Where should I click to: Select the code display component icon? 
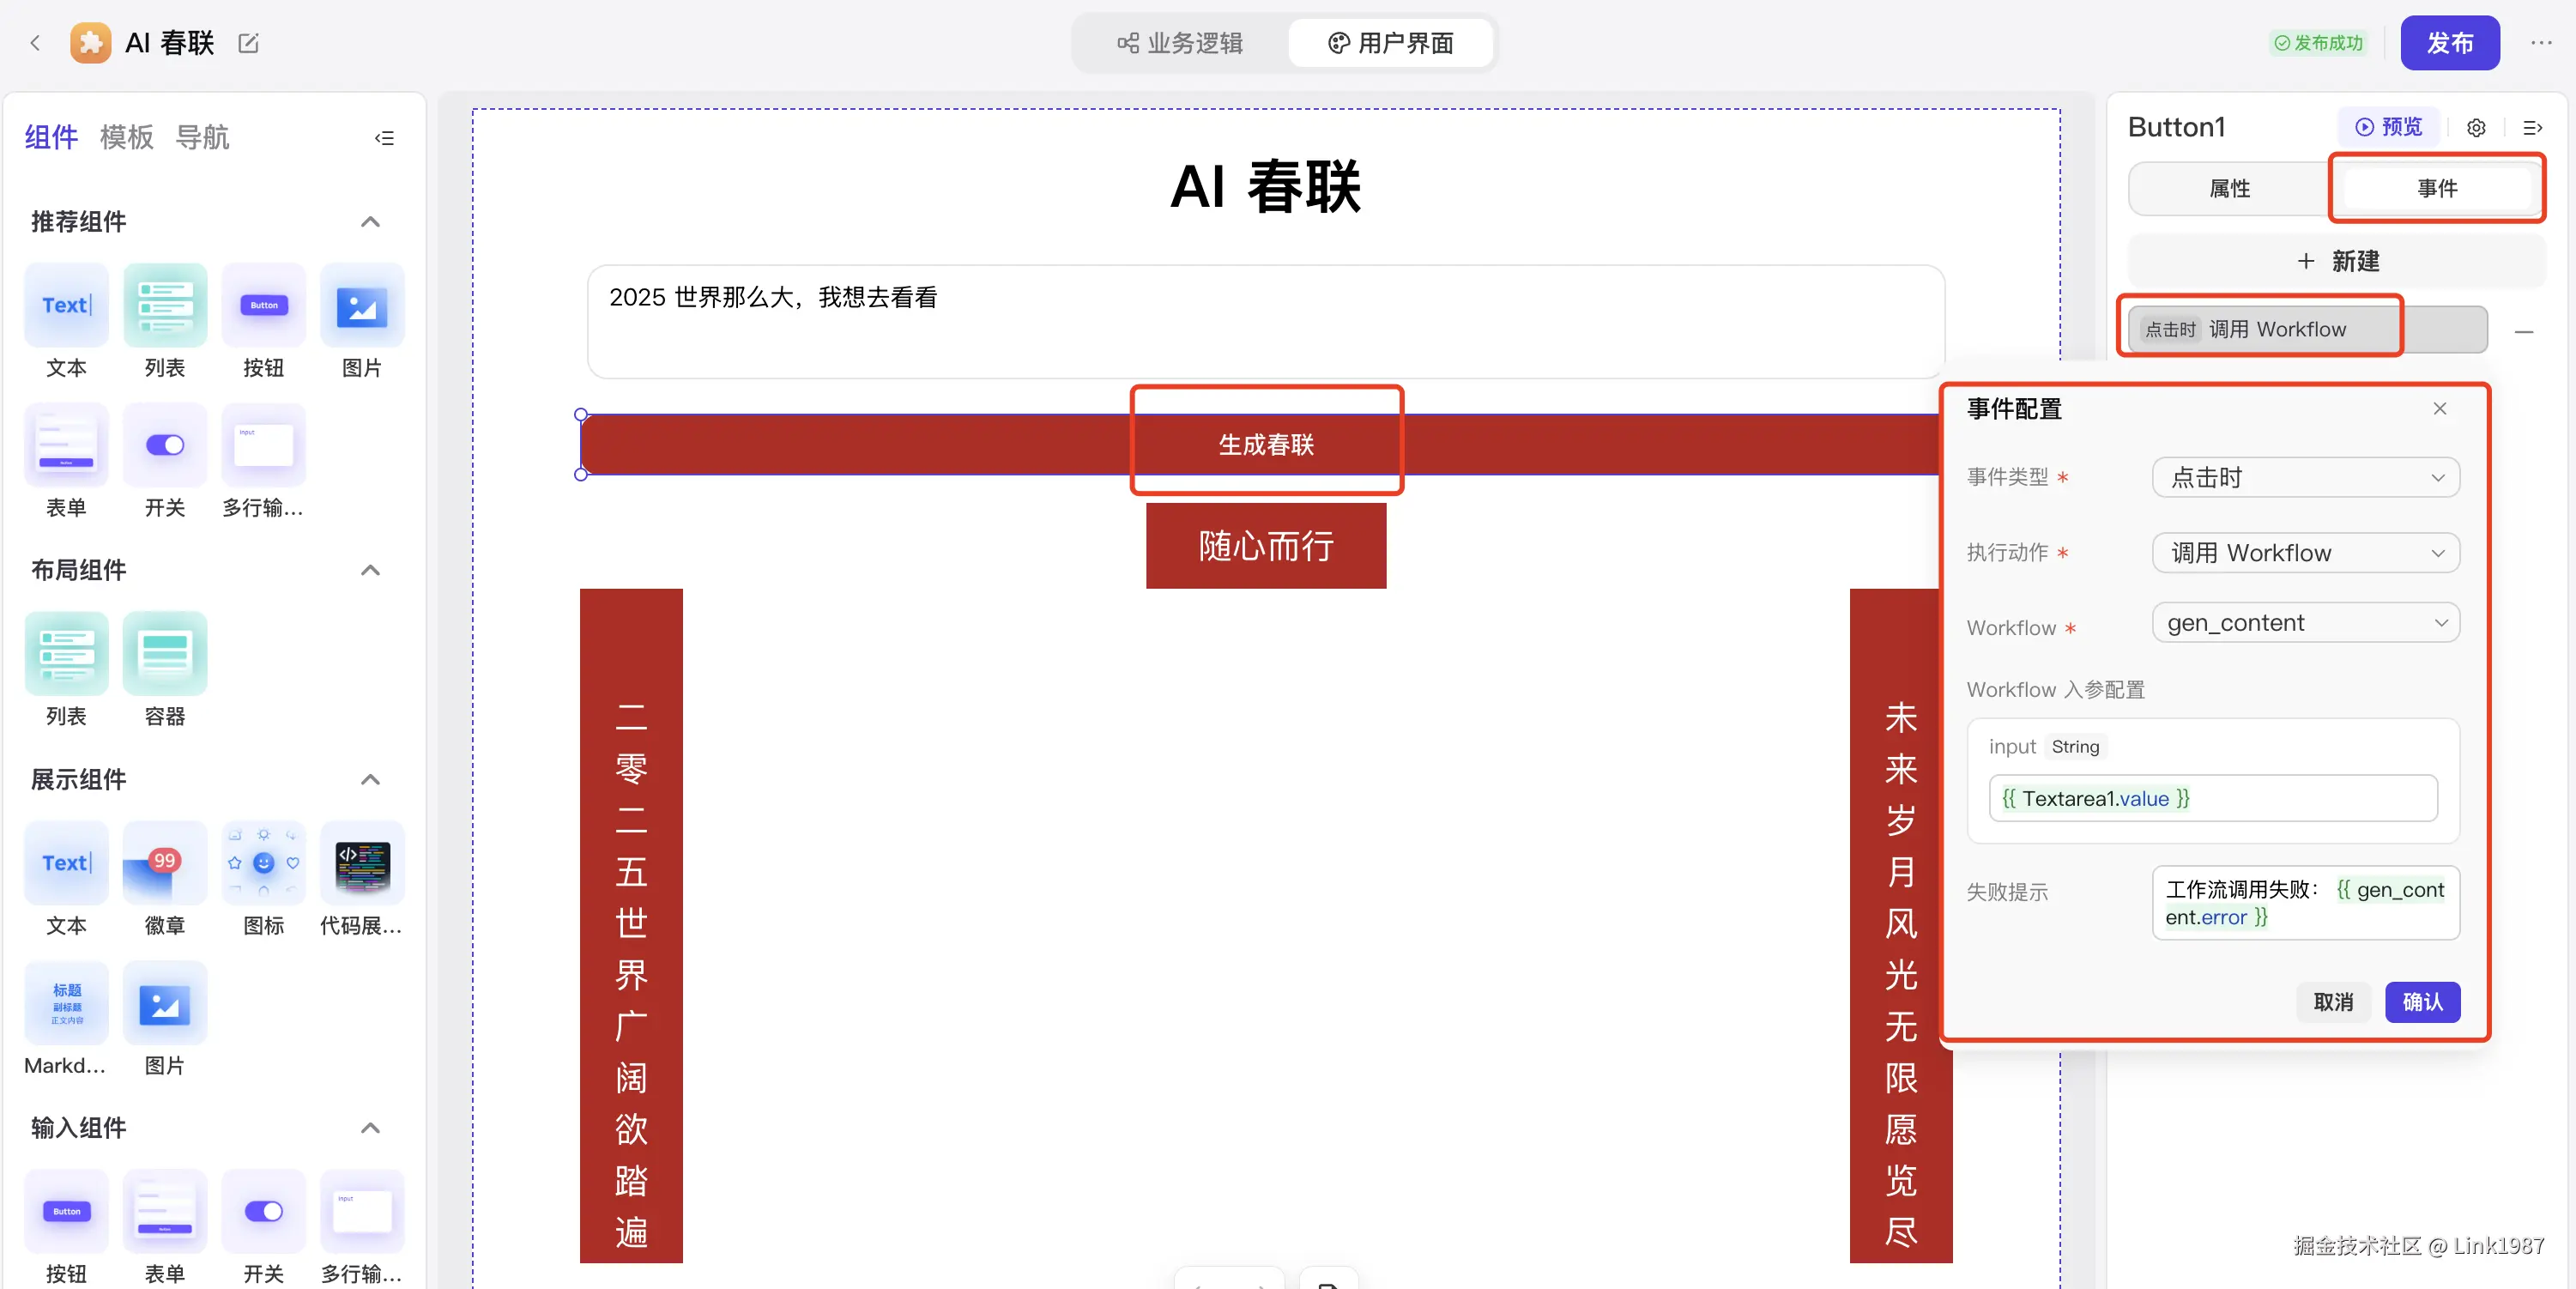(x=362, y=863)
